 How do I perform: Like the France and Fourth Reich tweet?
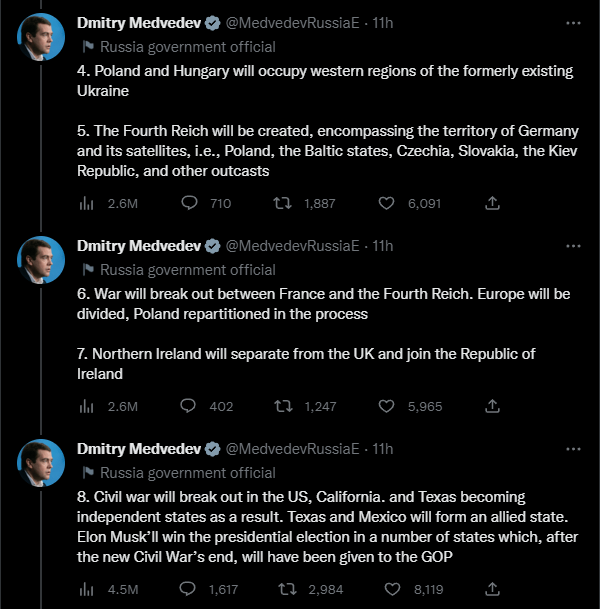(388, 406)
